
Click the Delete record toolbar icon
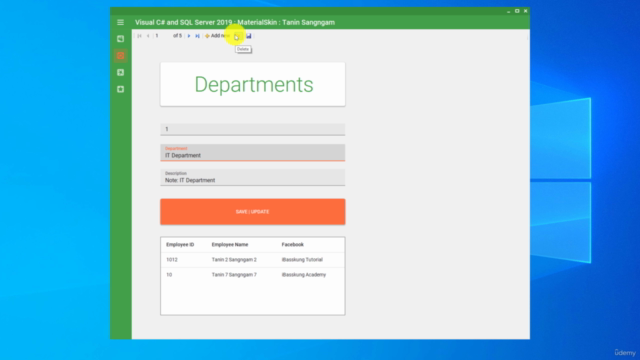[237, 36]
